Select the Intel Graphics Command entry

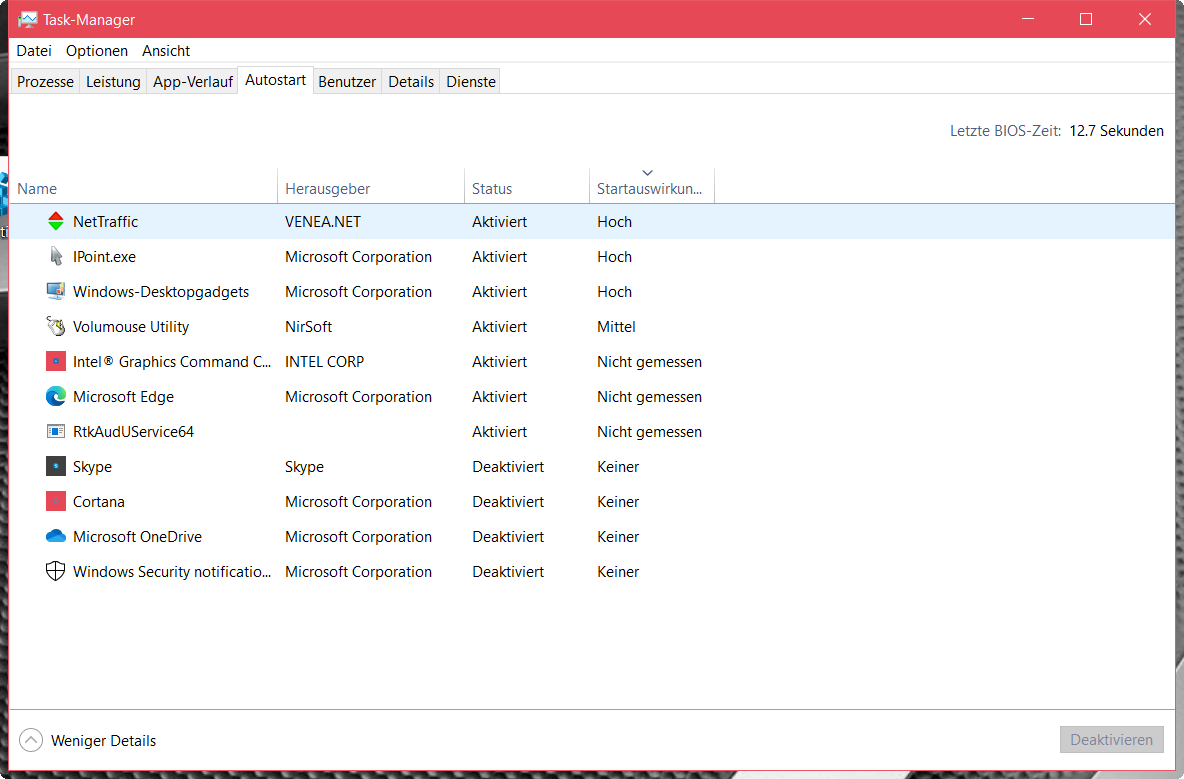click(171, 362)
